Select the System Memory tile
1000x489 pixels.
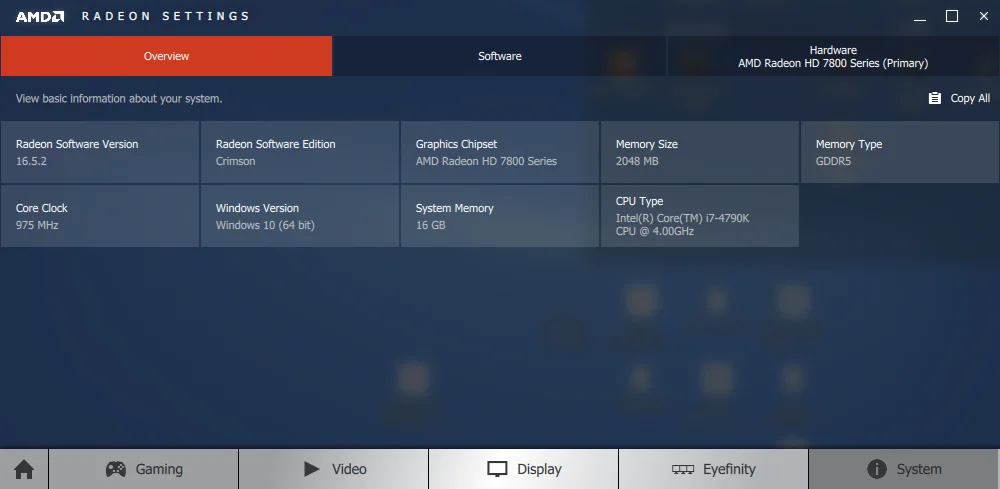click(x=499, y=215)
